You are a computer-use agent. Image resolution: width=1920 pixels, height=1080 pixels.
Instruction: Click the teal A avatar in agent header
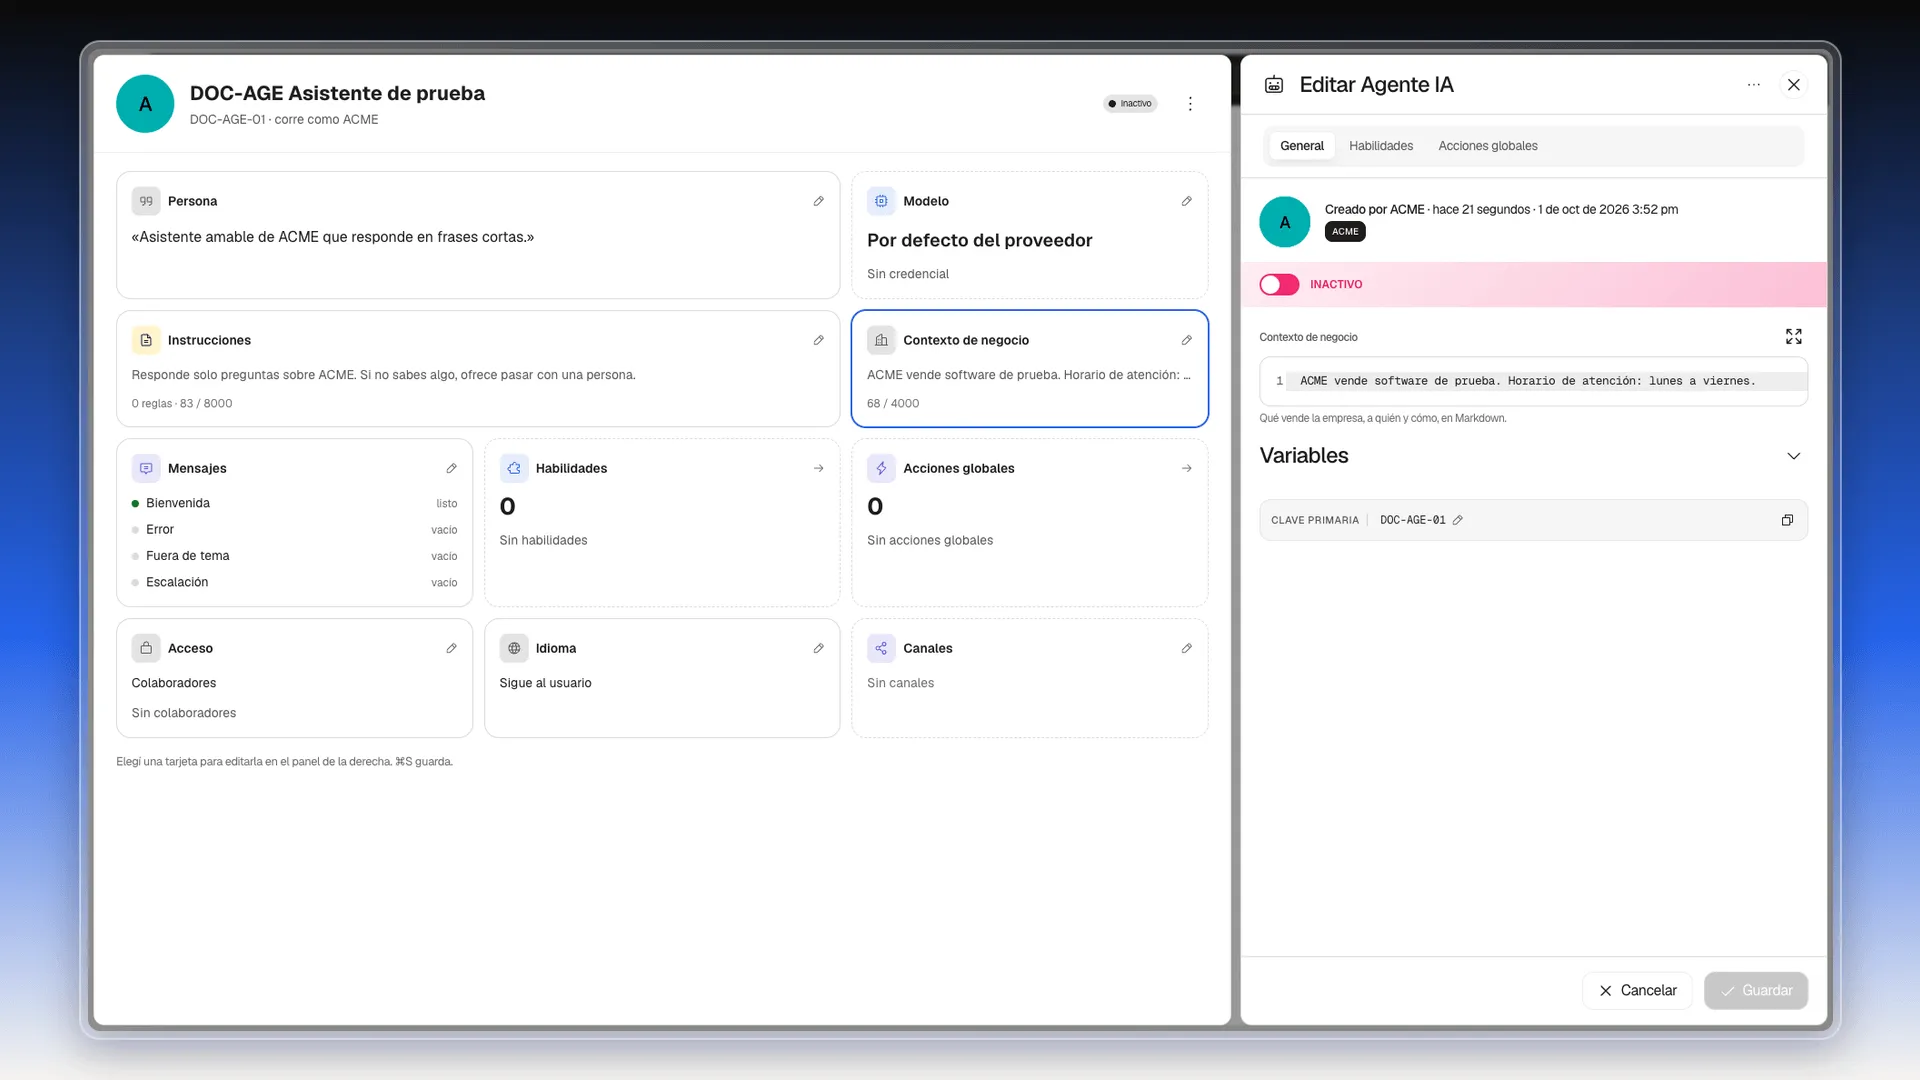pyautogui.click(x=145, y=104)
